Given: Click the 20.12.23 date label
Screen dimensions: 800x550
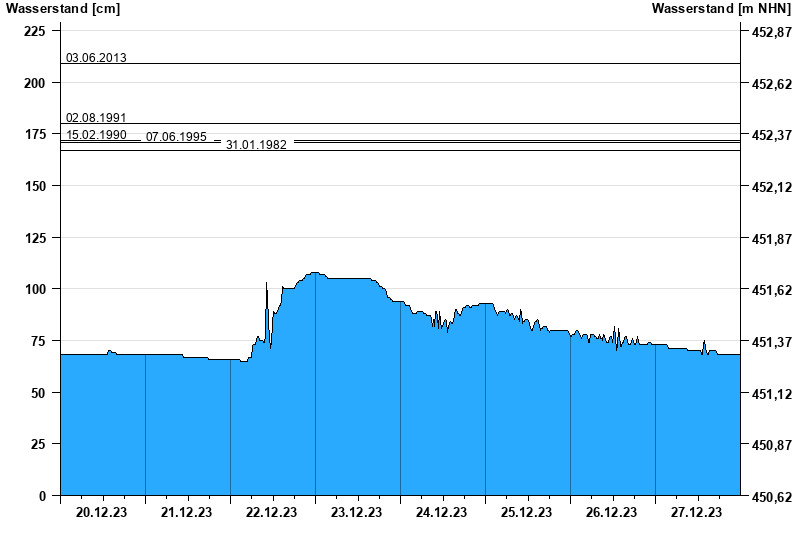Looking at the screenshot, I should point(102,512).
